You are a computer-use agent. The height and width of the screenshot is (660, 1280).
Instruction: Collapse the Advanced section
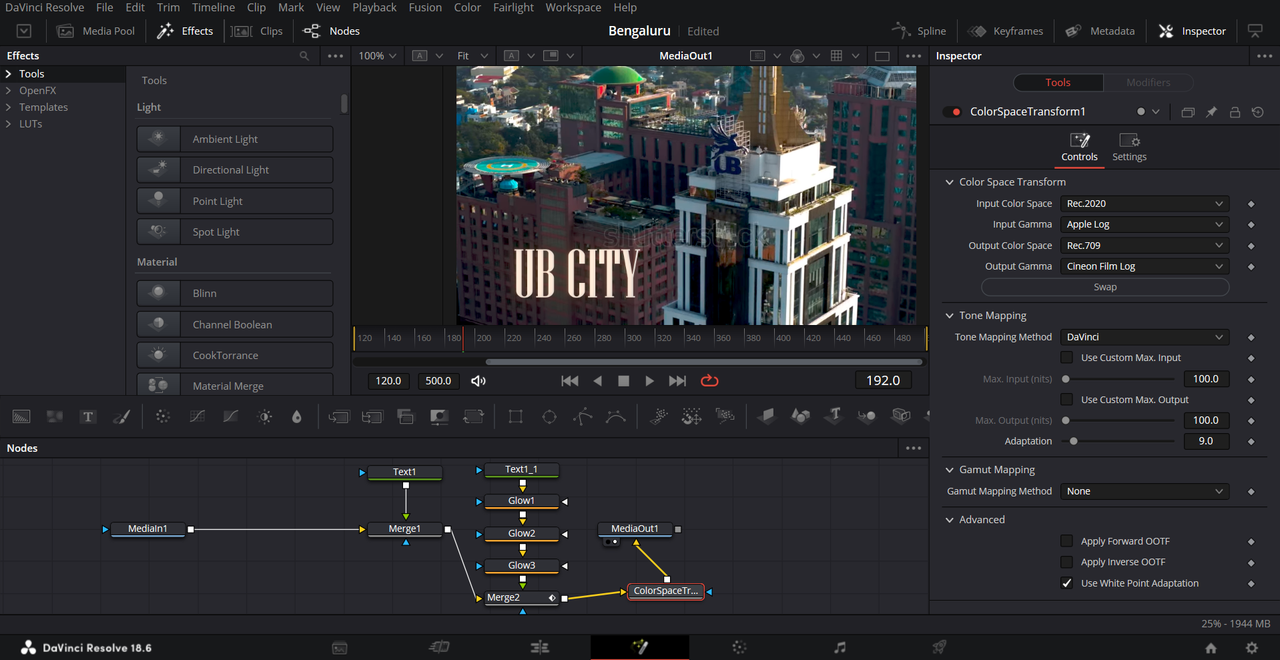[x=949, y=520]
